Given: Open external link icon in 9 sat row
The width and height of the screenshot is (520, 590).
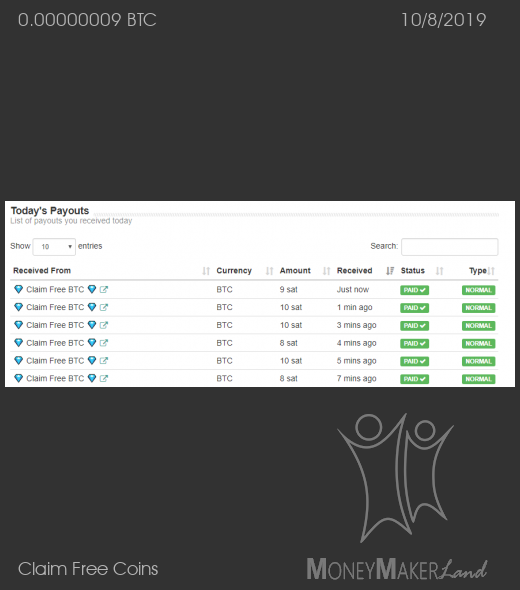Looking at the screenshot, I should (104, 289).
